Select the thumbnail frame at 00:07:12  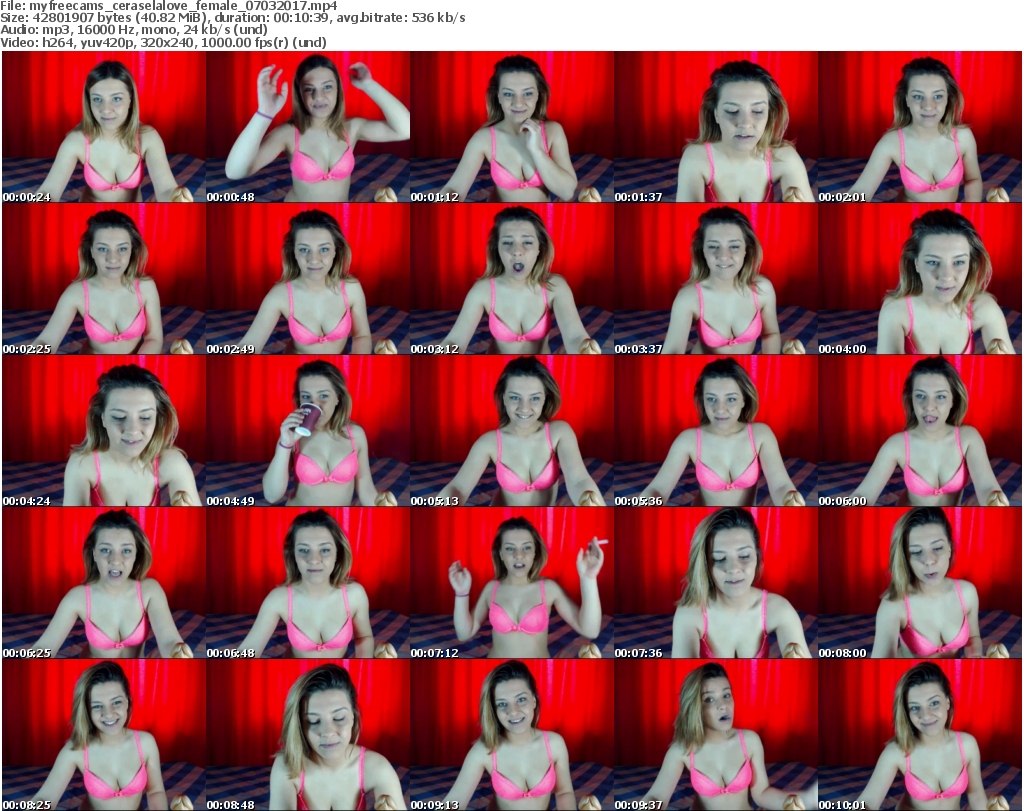511,583
